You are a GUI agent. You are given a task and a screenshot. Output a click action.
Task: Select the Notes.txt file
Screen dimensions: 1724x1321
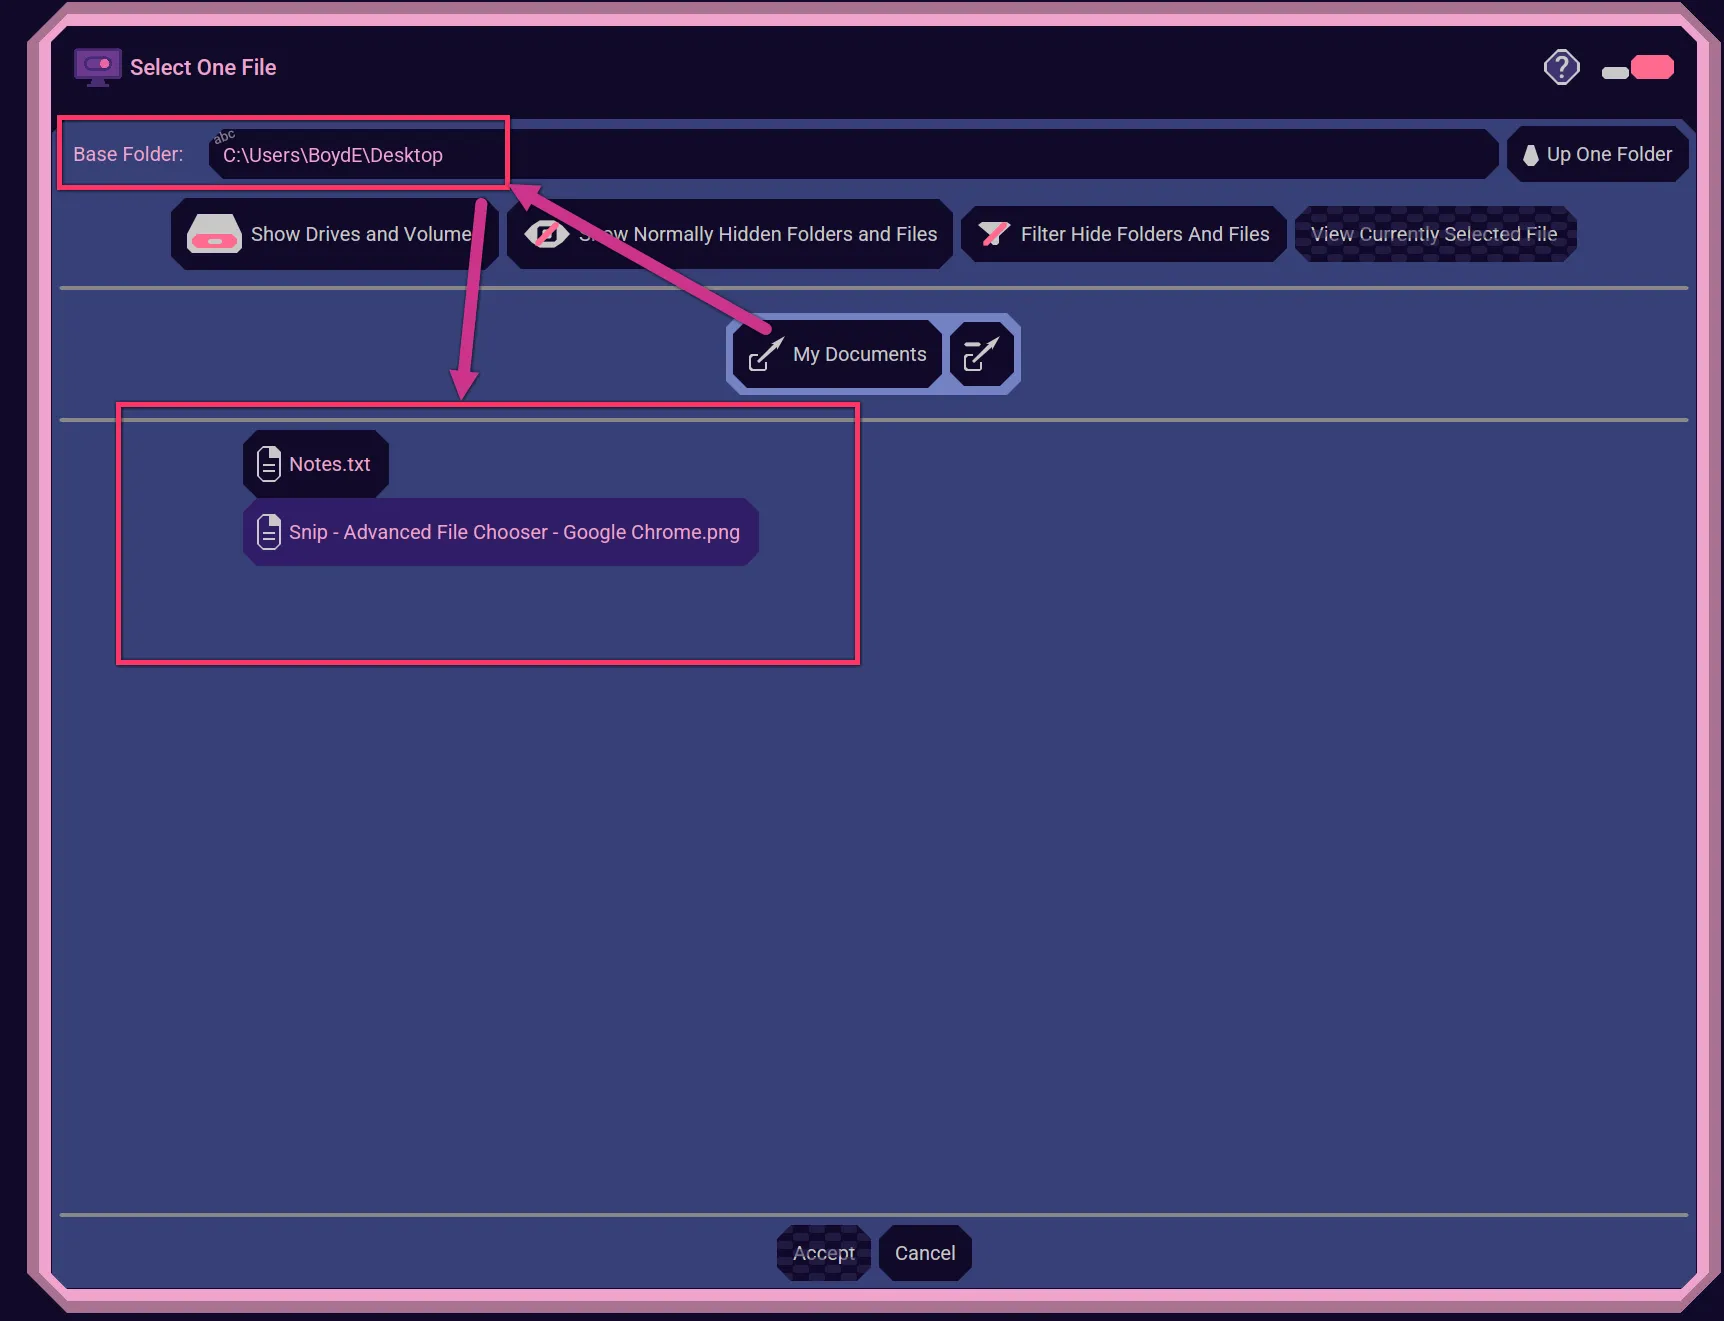click(316, 464)
